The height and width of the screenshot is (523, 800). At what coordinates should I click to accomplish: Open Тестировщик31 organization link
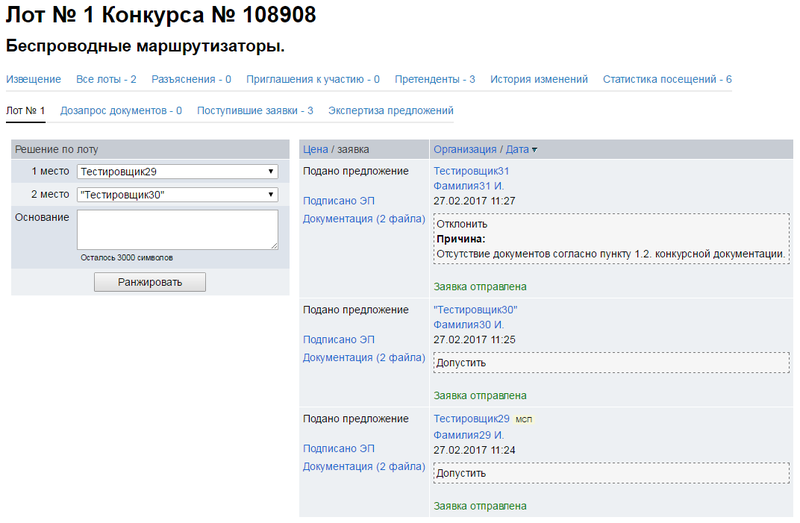471,171
